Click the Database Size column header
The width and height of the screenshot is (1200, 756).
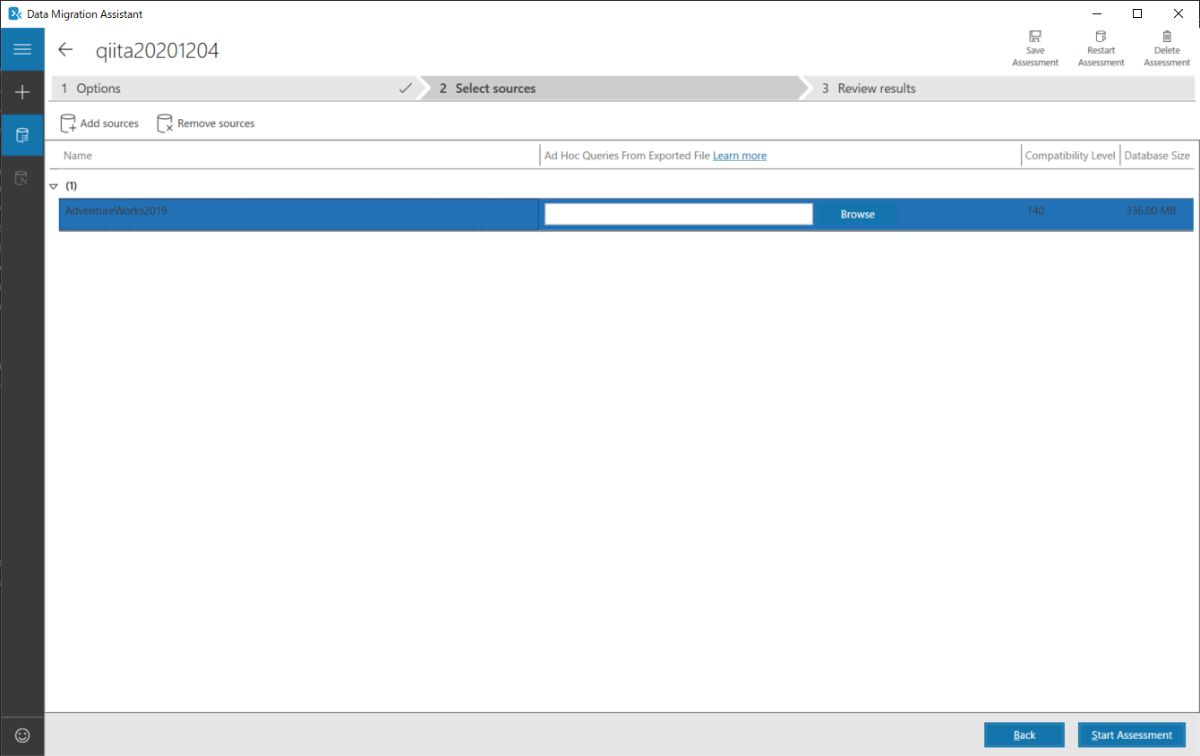tap(1157, 156)
